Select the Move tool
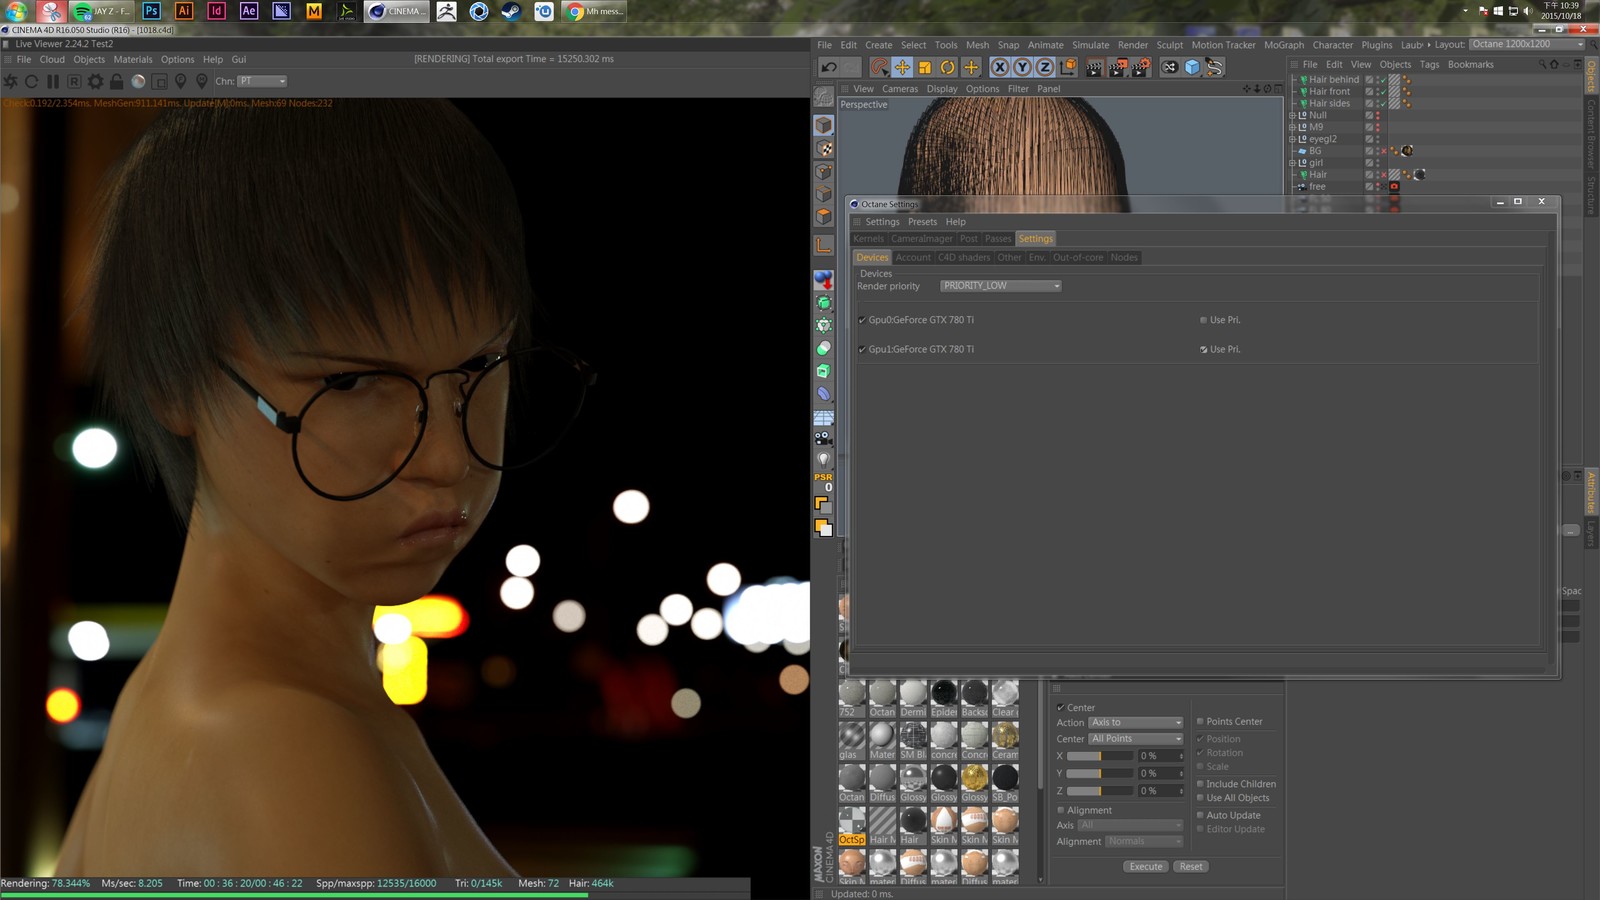Viewport: 1600px width, 900px height. 902,67
